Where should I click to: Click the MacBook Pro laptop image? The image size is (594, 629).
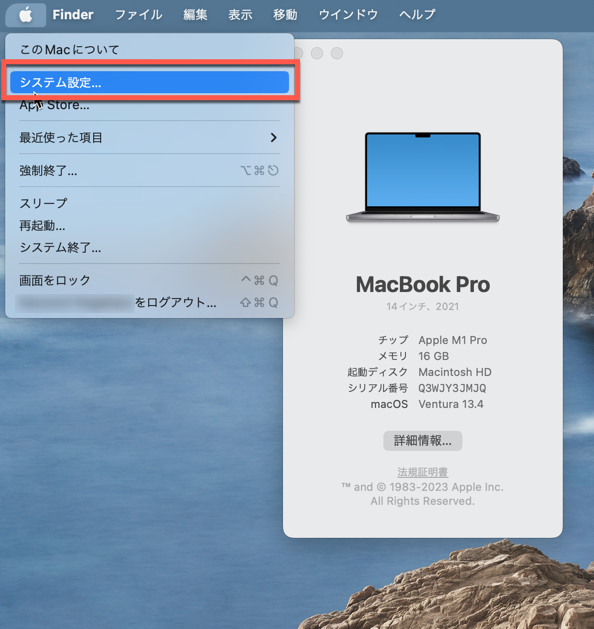tap(423, 177)
